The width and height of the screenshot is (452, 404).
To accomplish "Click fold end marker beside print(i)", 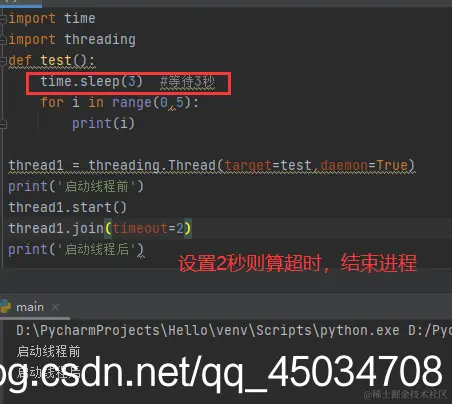I will (x=3, y=124).
